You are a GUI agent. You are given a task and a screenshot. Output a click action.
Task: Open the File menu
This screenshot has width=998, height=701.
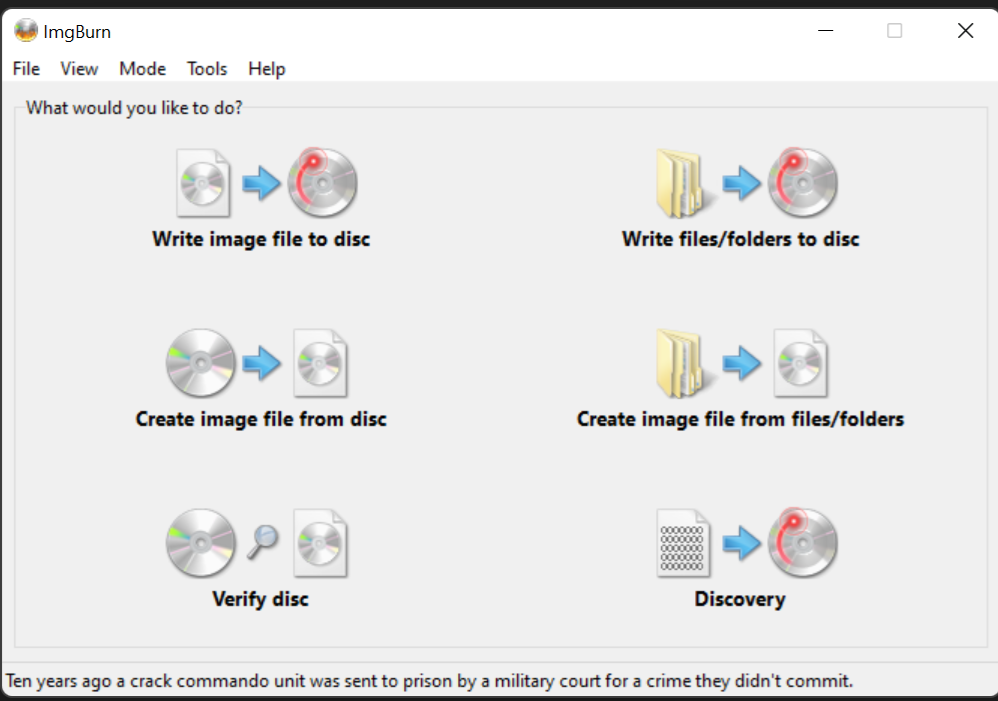click(26, 69)
